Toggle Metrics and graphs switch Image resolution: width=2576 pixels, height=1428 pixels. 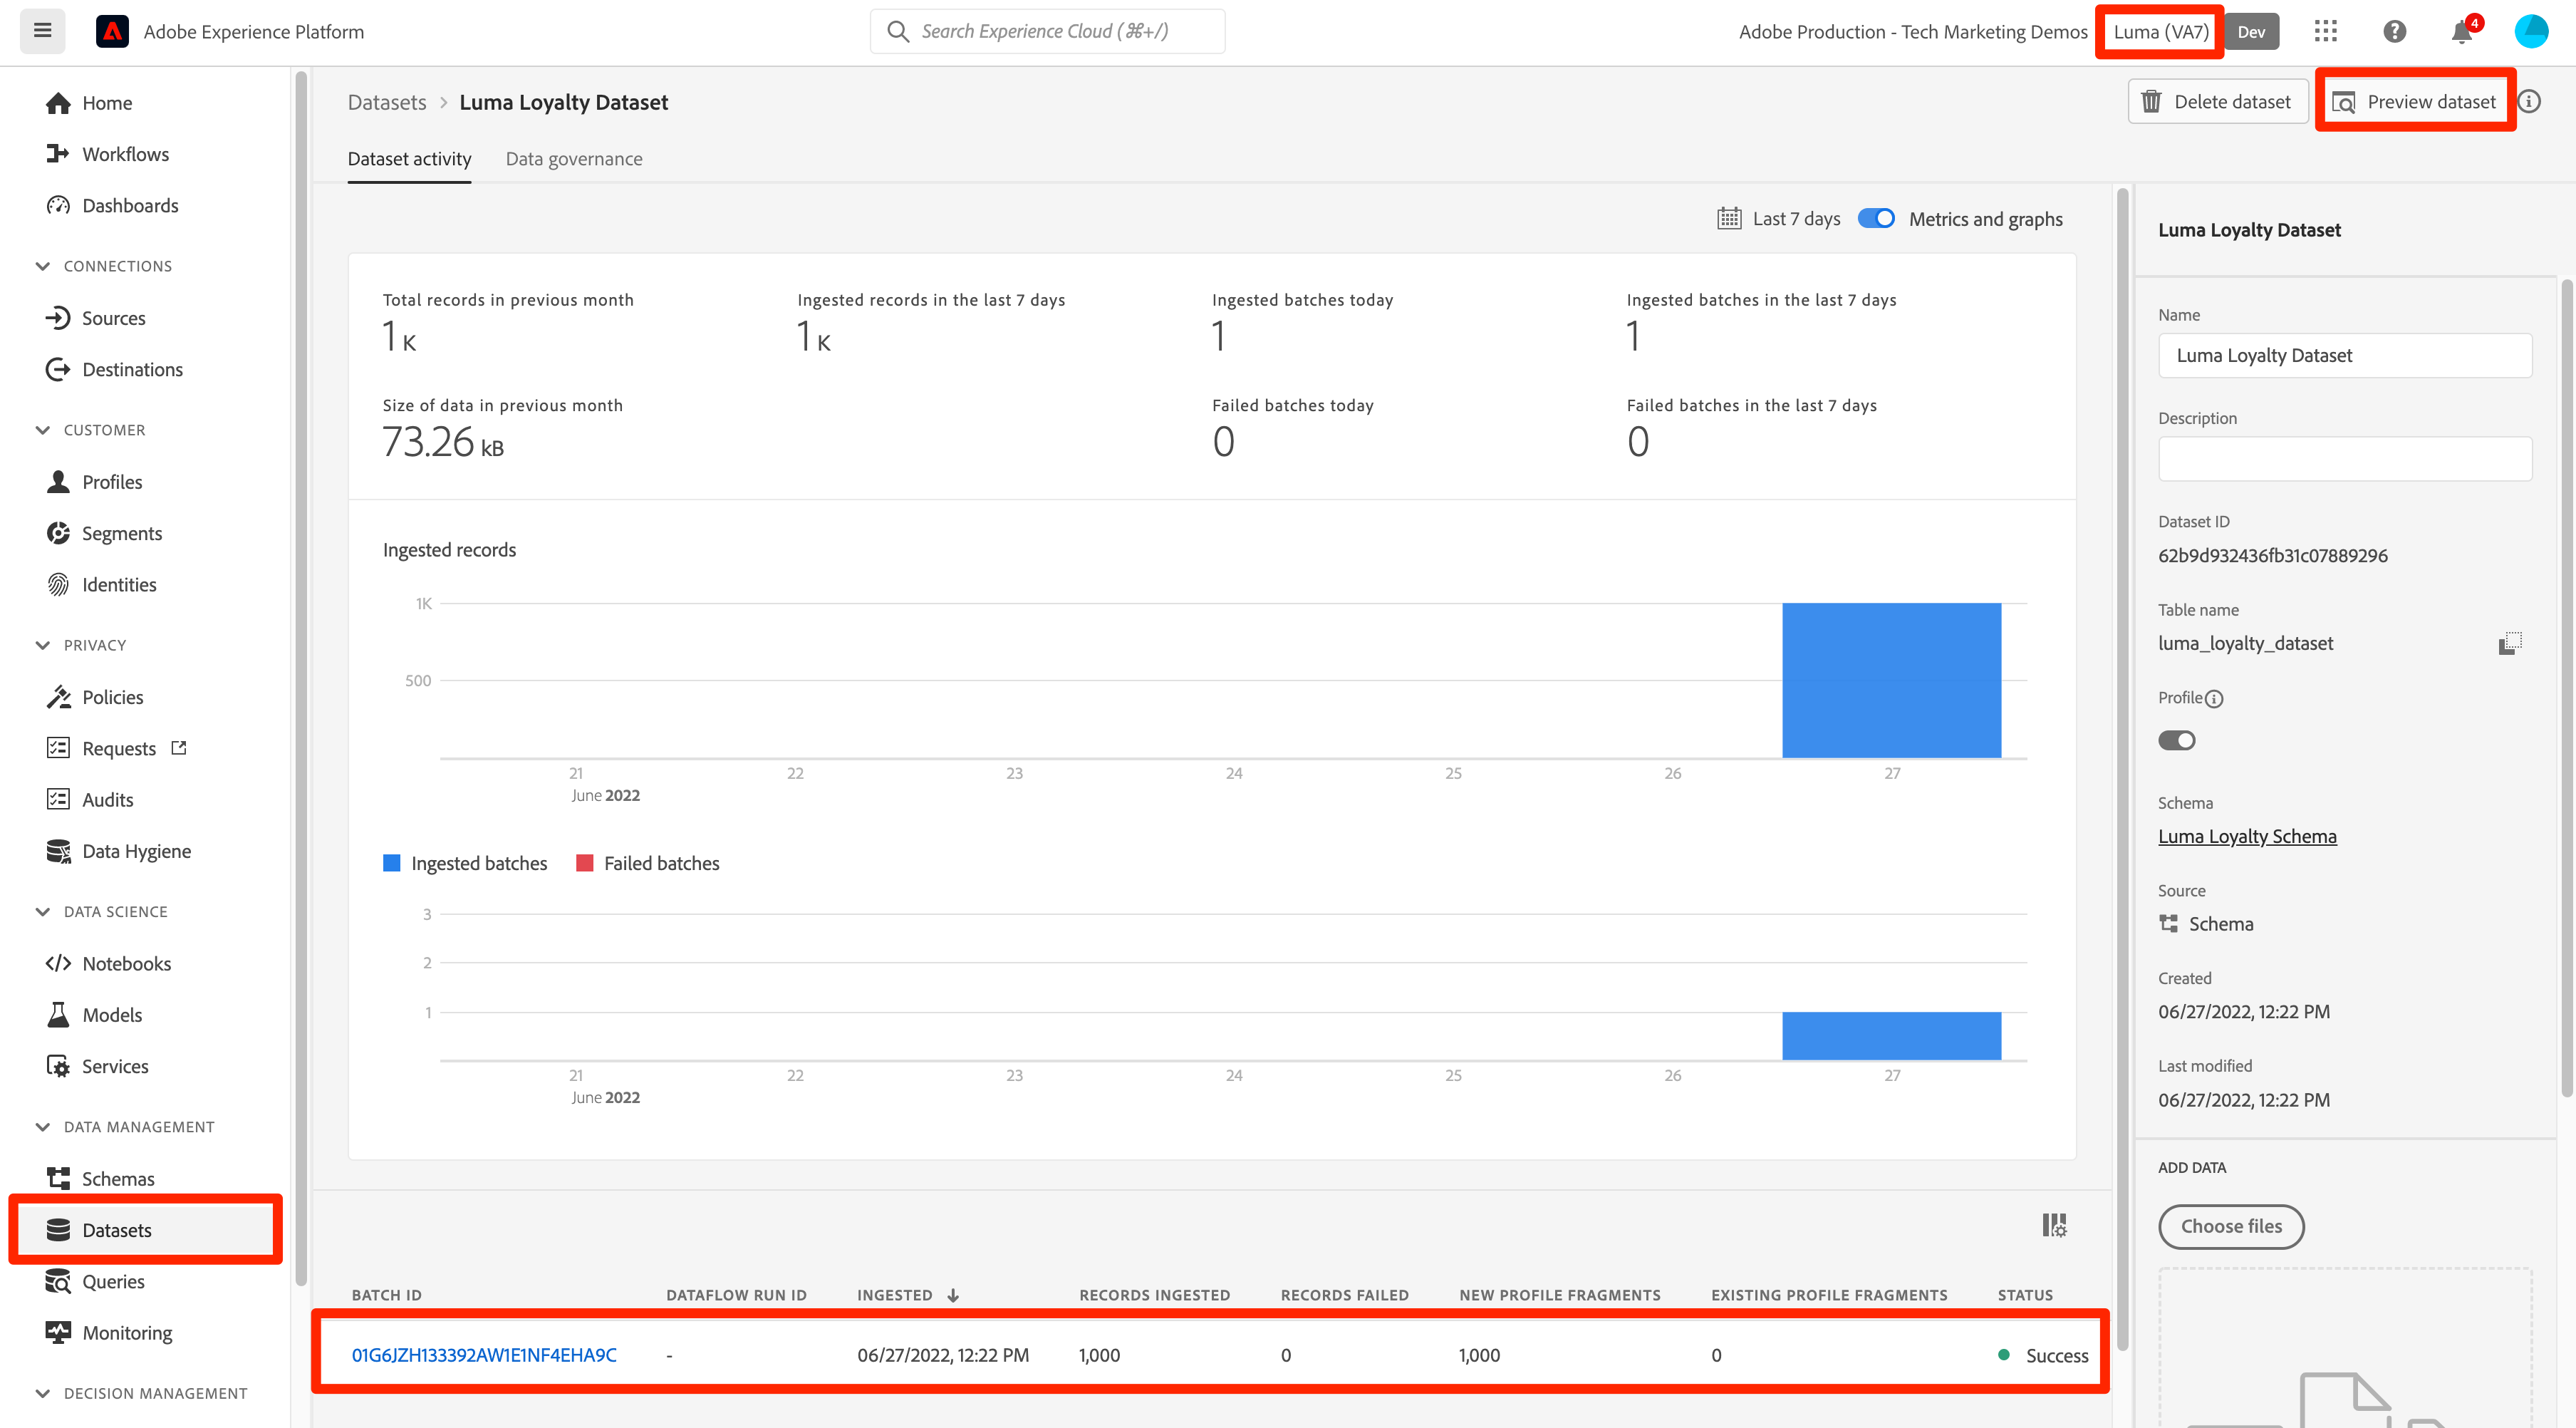[x=1876, y=219]
